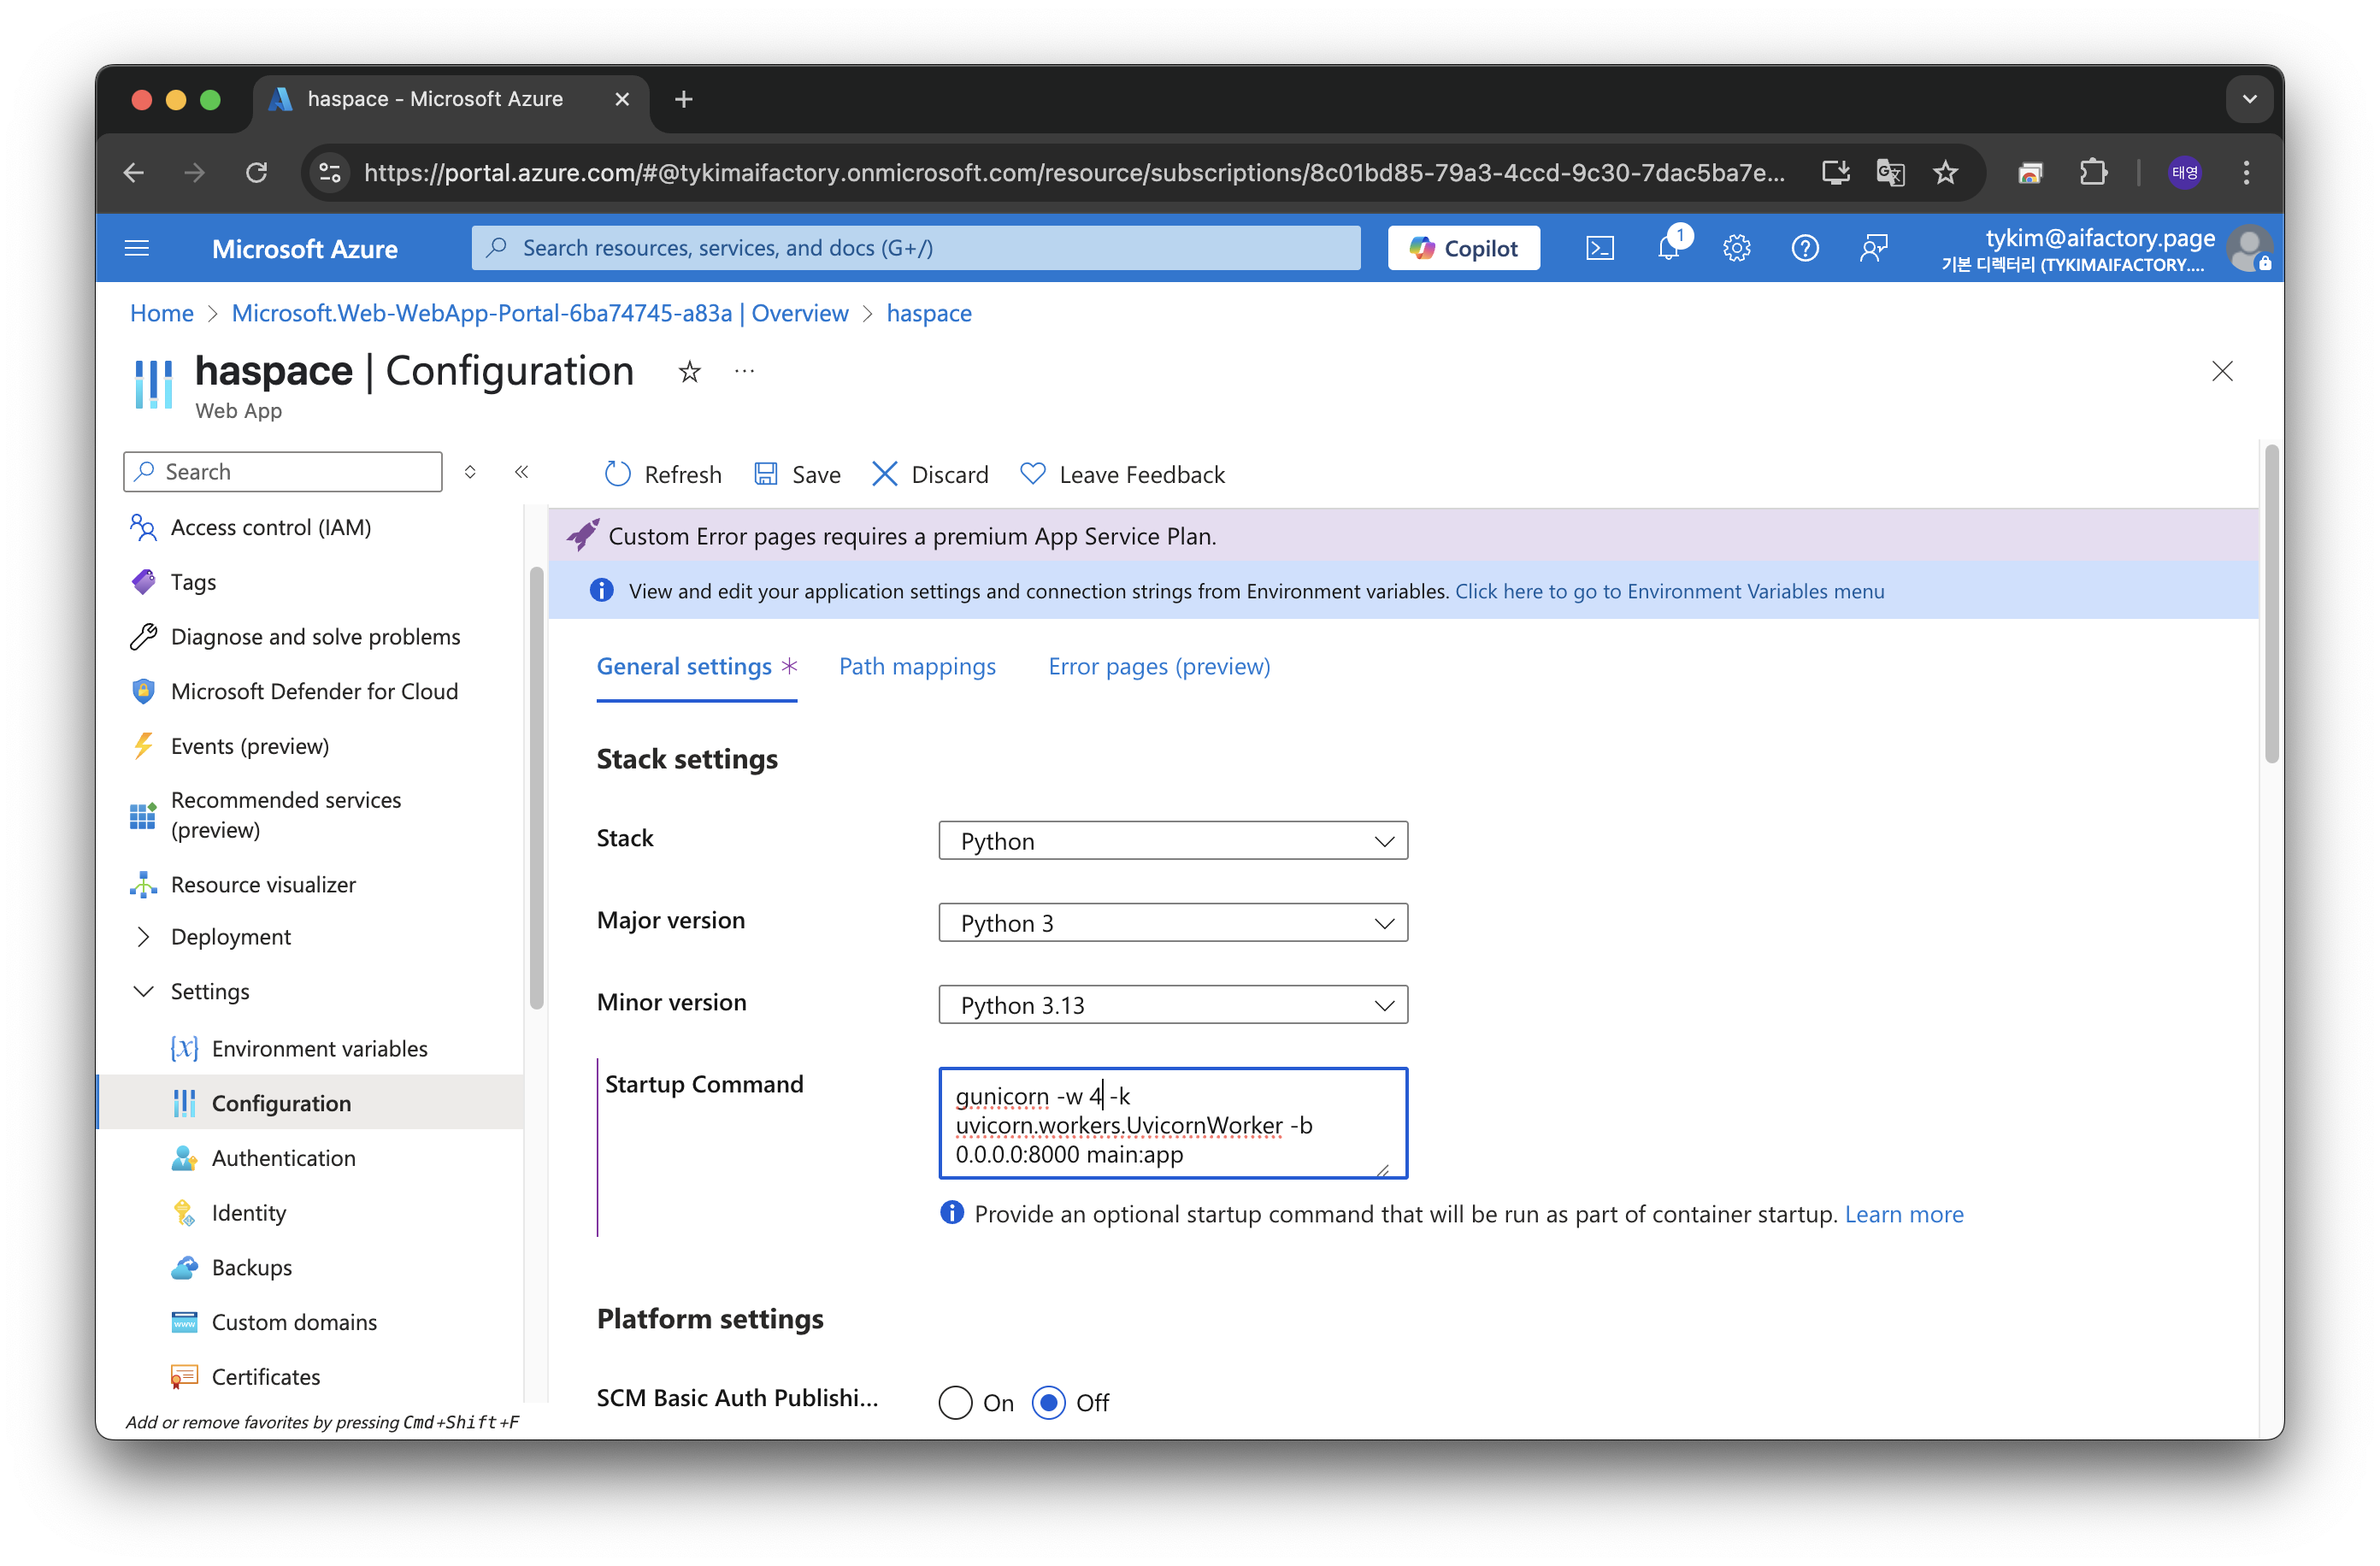The height and width of the screenshot is (1566, 2380).
Task: Click in the Startup Command text box
Action: pos(1172,1124)
